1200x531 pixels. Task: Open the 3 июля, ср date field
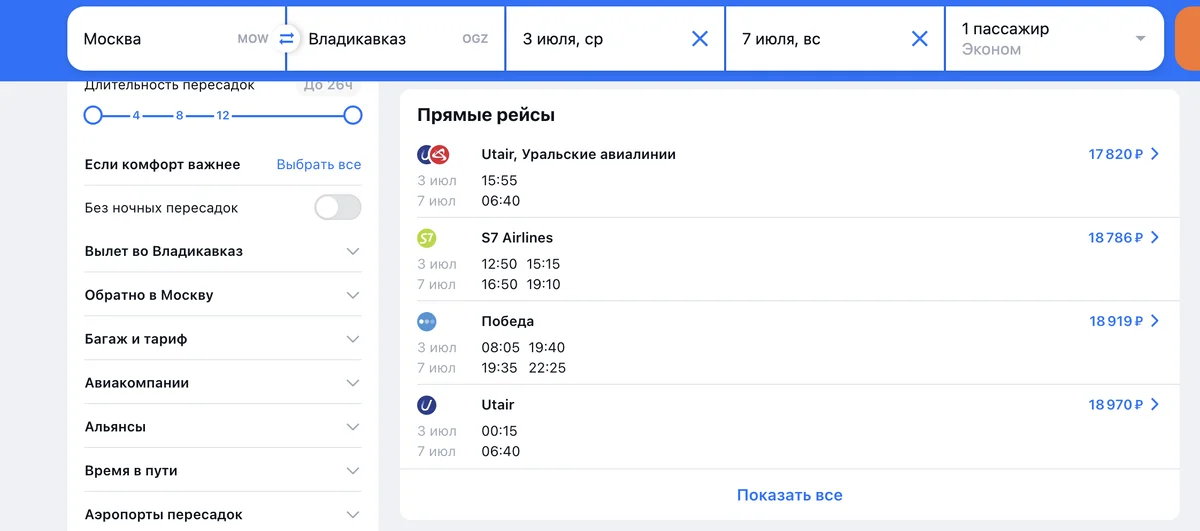coord(615,39)
